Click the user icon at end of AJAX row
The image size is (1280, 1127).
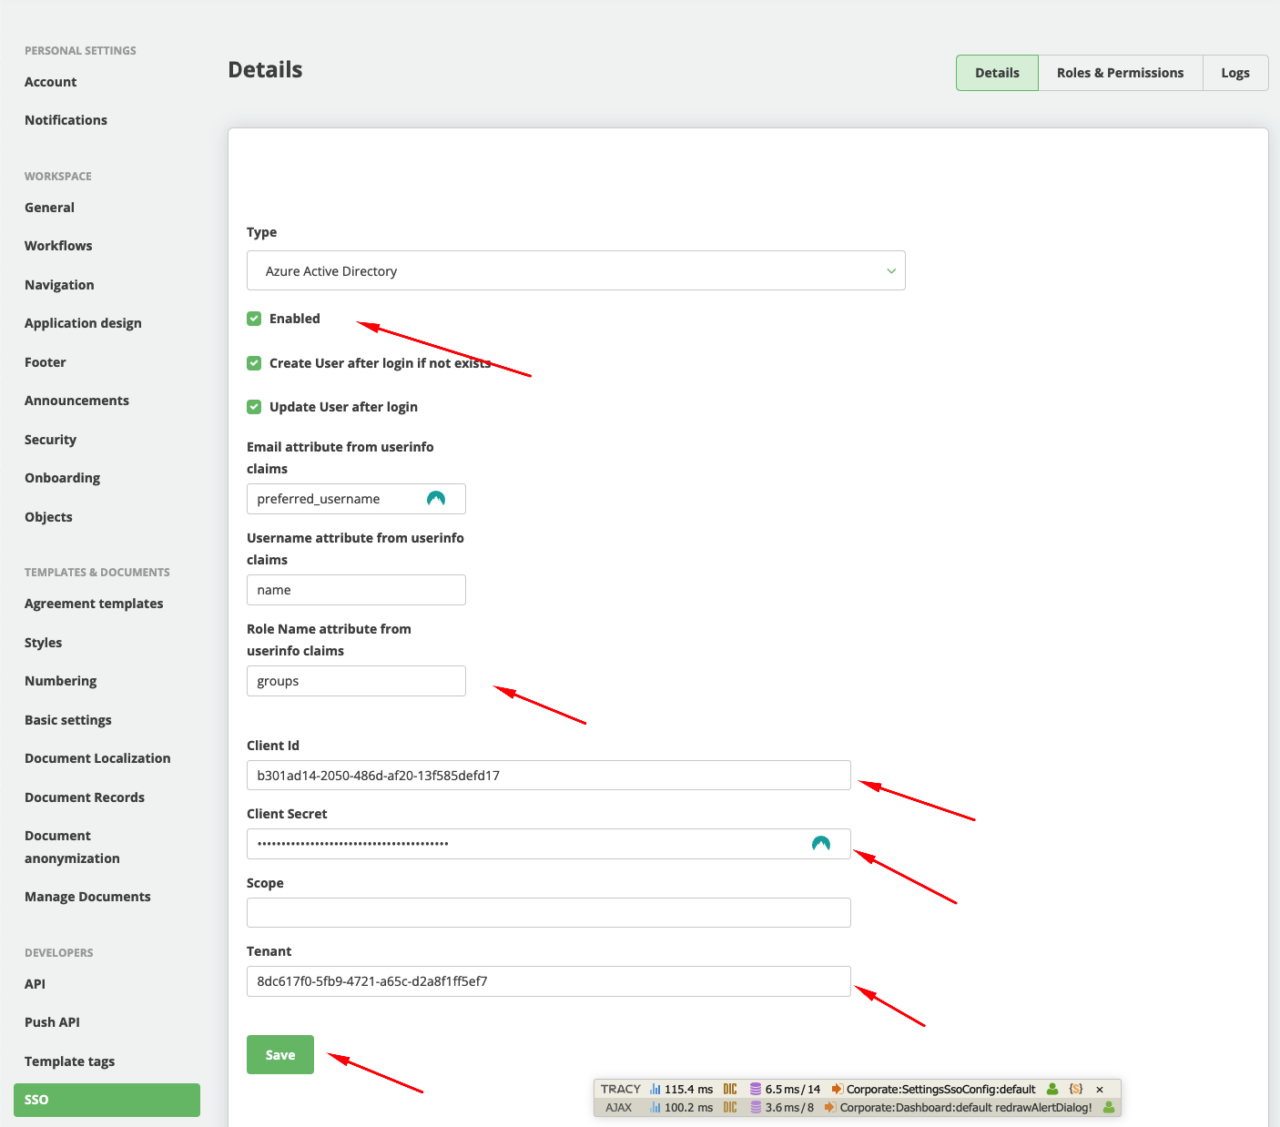tap(1108, 1107)
